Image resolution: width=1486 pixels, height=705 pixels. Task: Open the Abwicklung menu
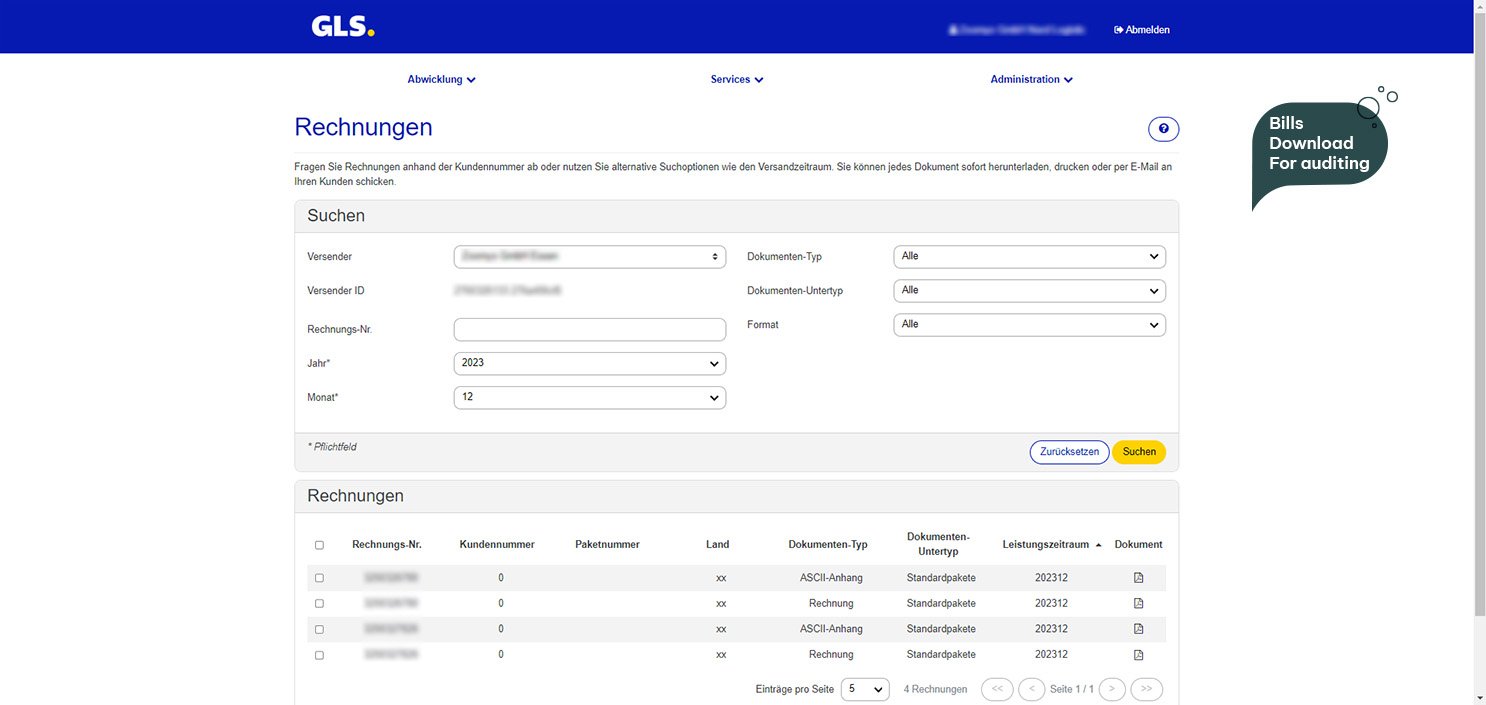[x=441, y=79]
